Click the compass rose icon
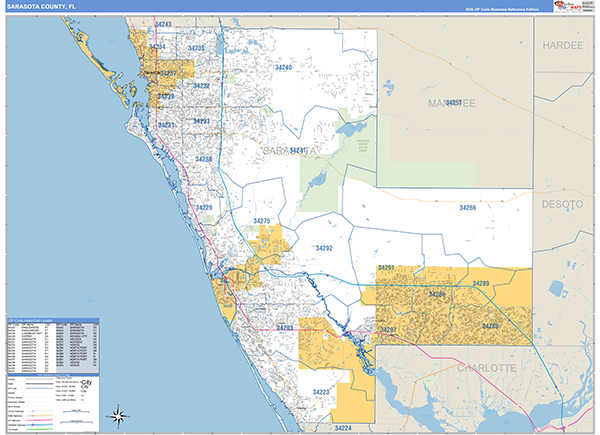600x435 pixels. tap(118, 415)
